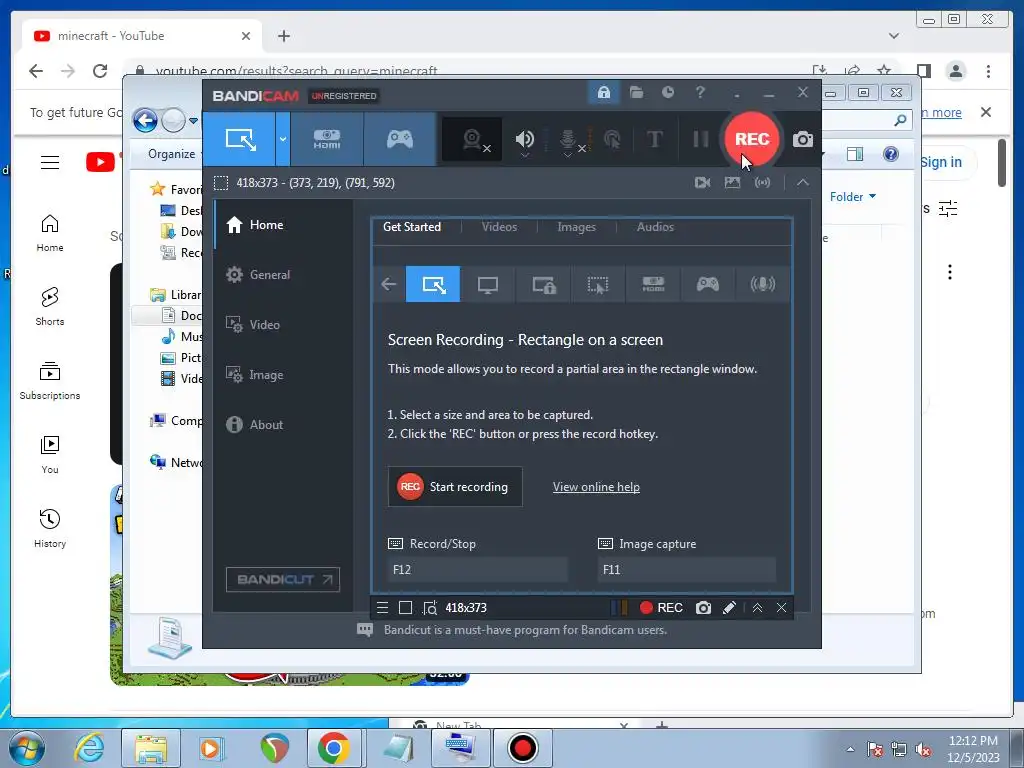Switch to Videos tab
1024x768 pixels.
pos(499,227)
